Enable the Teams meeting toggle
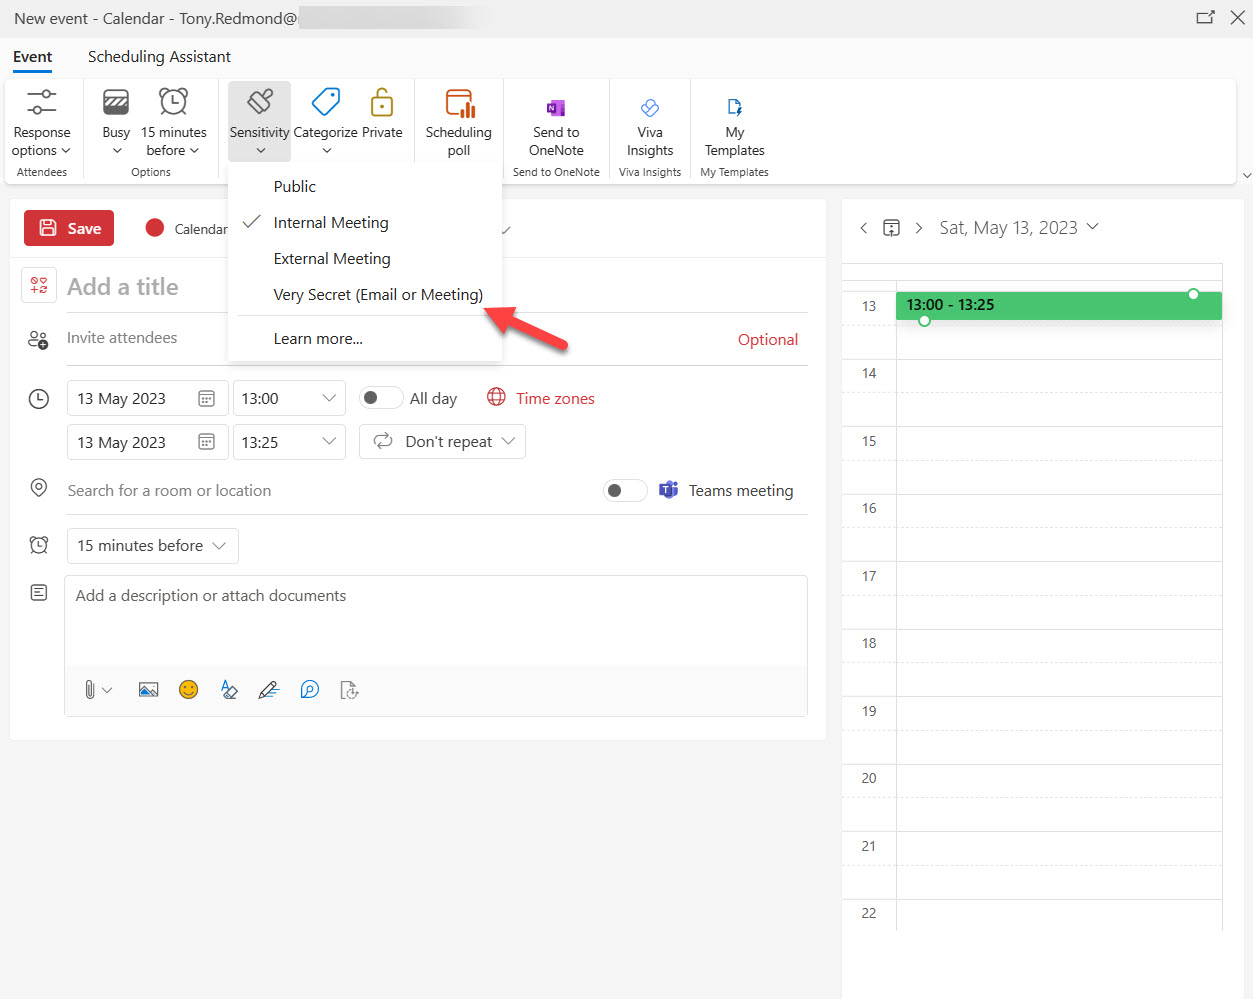This screenshot has height=999, width=1253. click(625, 490)
